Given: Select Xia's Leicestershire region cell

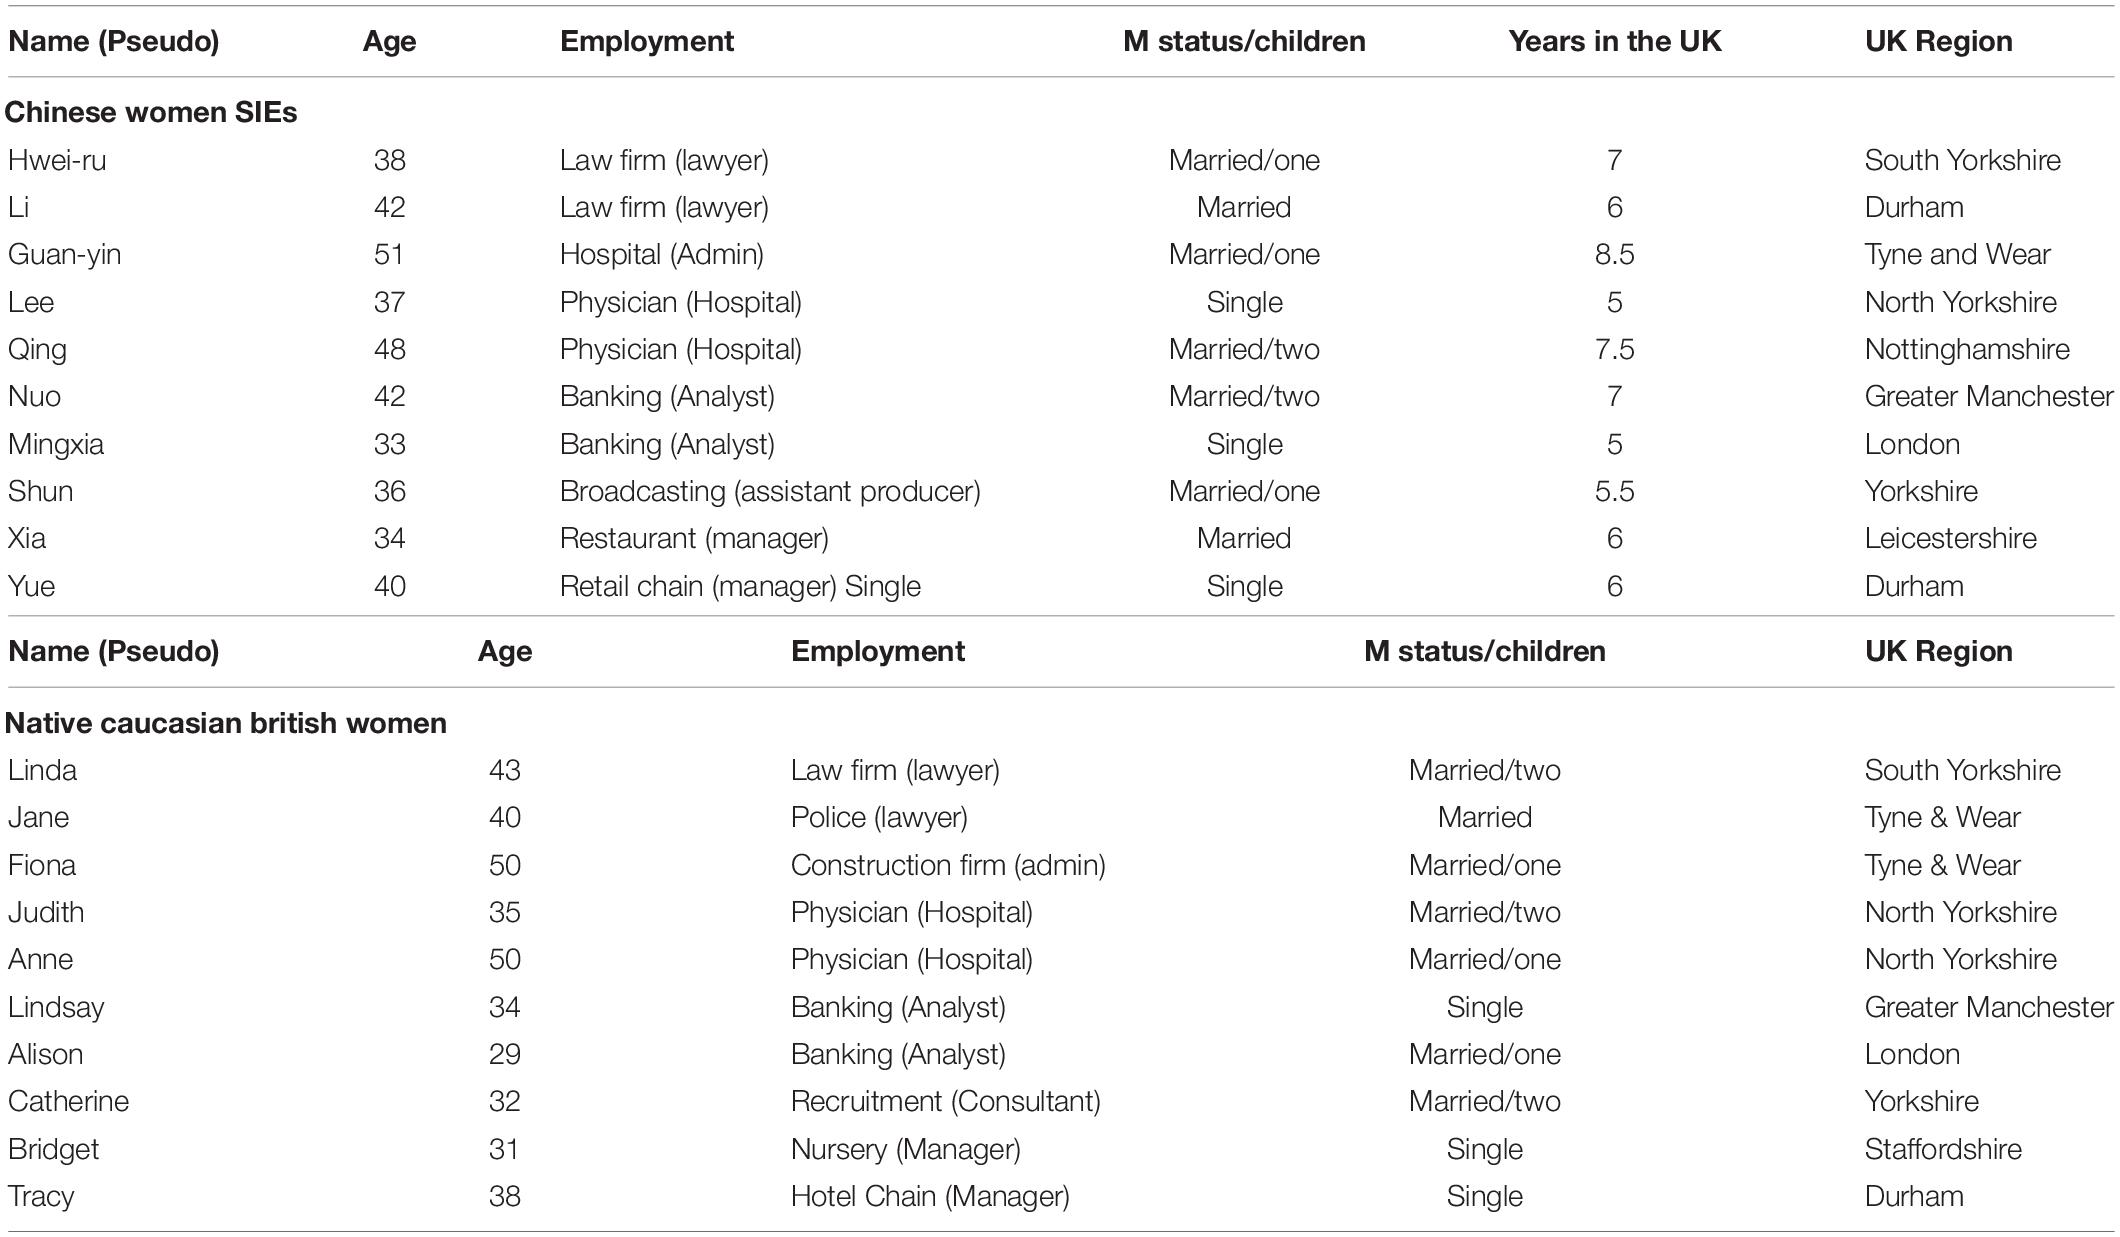Looking at the screenshot, I should 1950,538.
